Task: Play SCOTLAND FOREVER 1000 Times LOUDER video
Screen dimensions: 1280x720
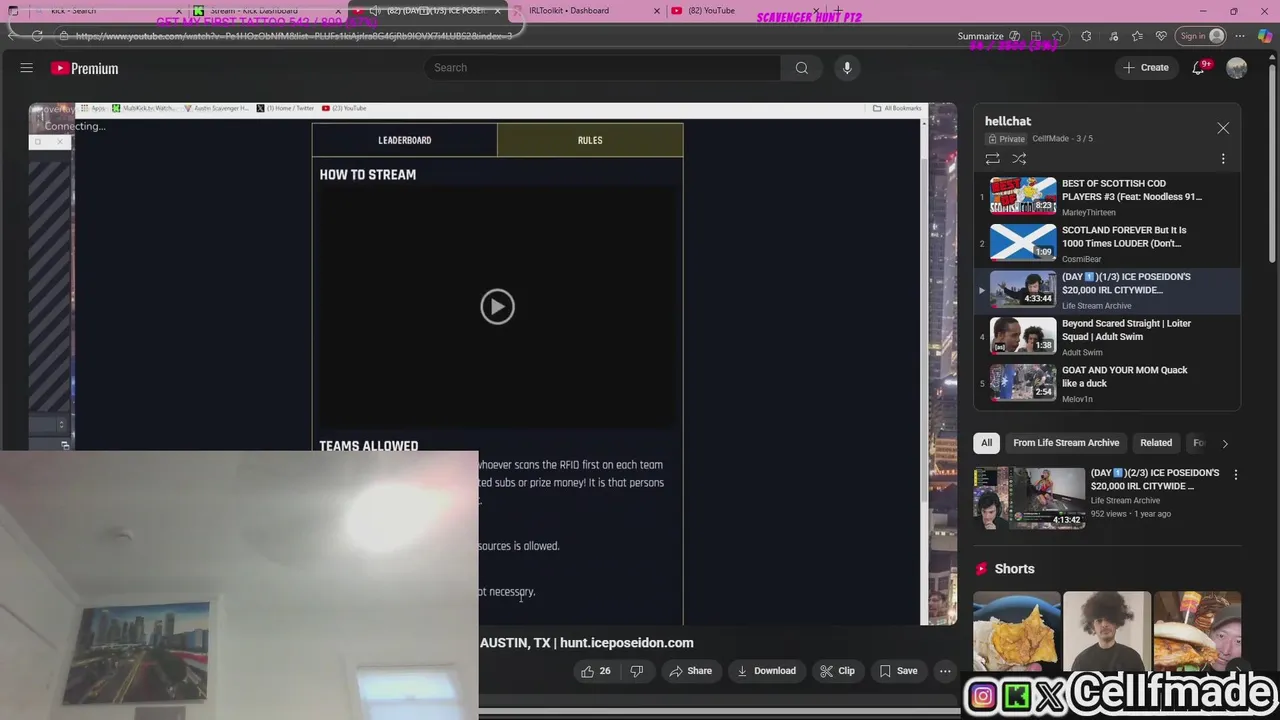Action: 1108,243
